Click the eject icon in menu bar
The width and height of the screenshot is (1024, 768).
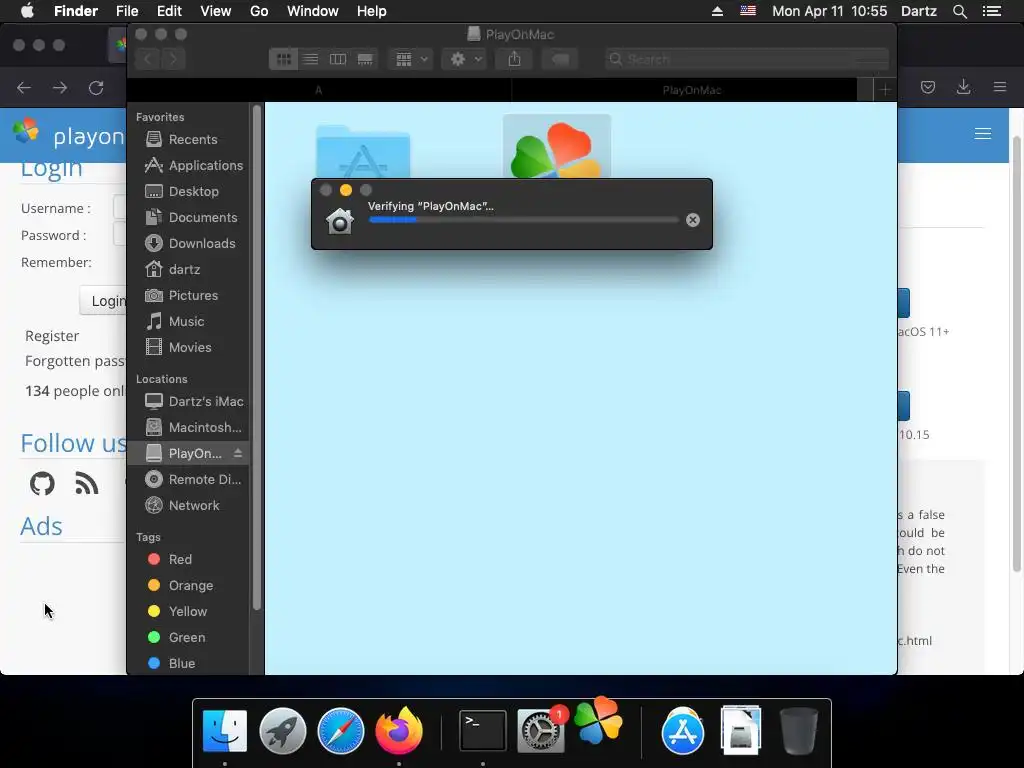[x=717, y=11]
